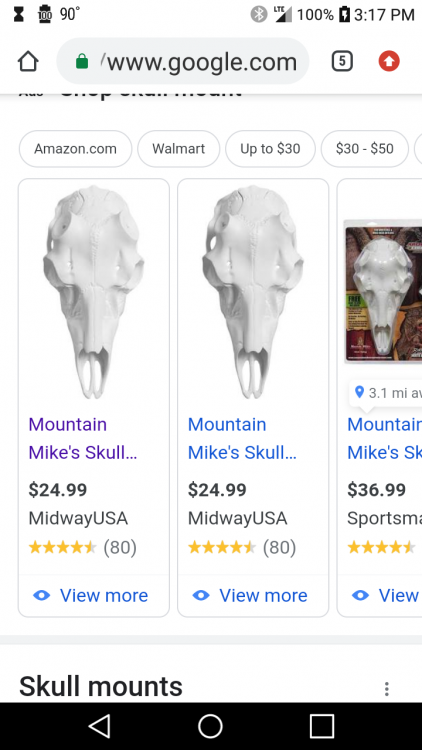Open Android recent apps square button
Viewport: 422px width, 750px height.
pyautogui.click(x=322, y=726)
